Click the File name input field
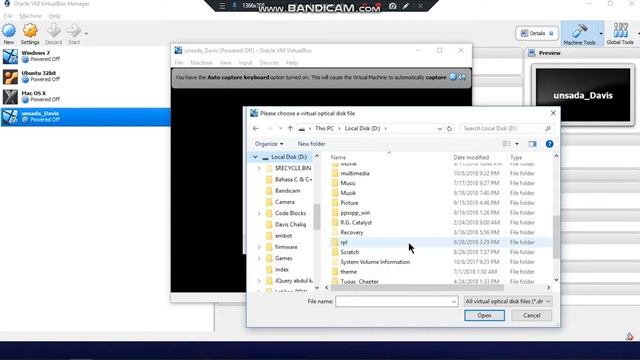This screenshot has height=360, width=640. 396,301
